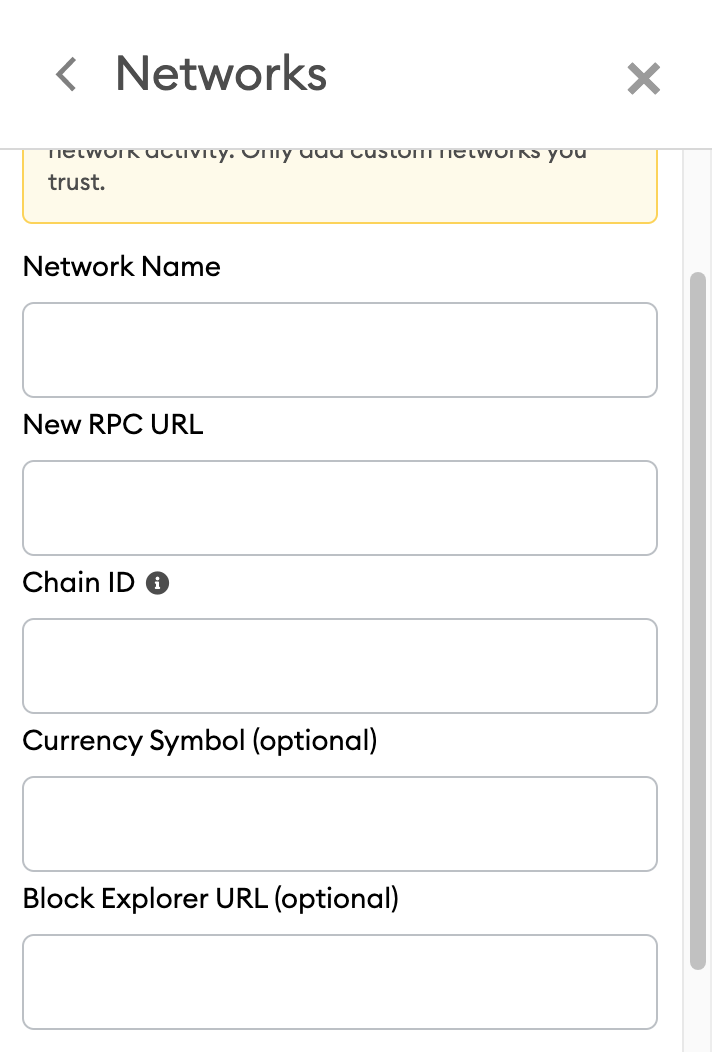Grab the vertical scrollbar thumb
Screen dimensions: 712x1052
point(697,620)
